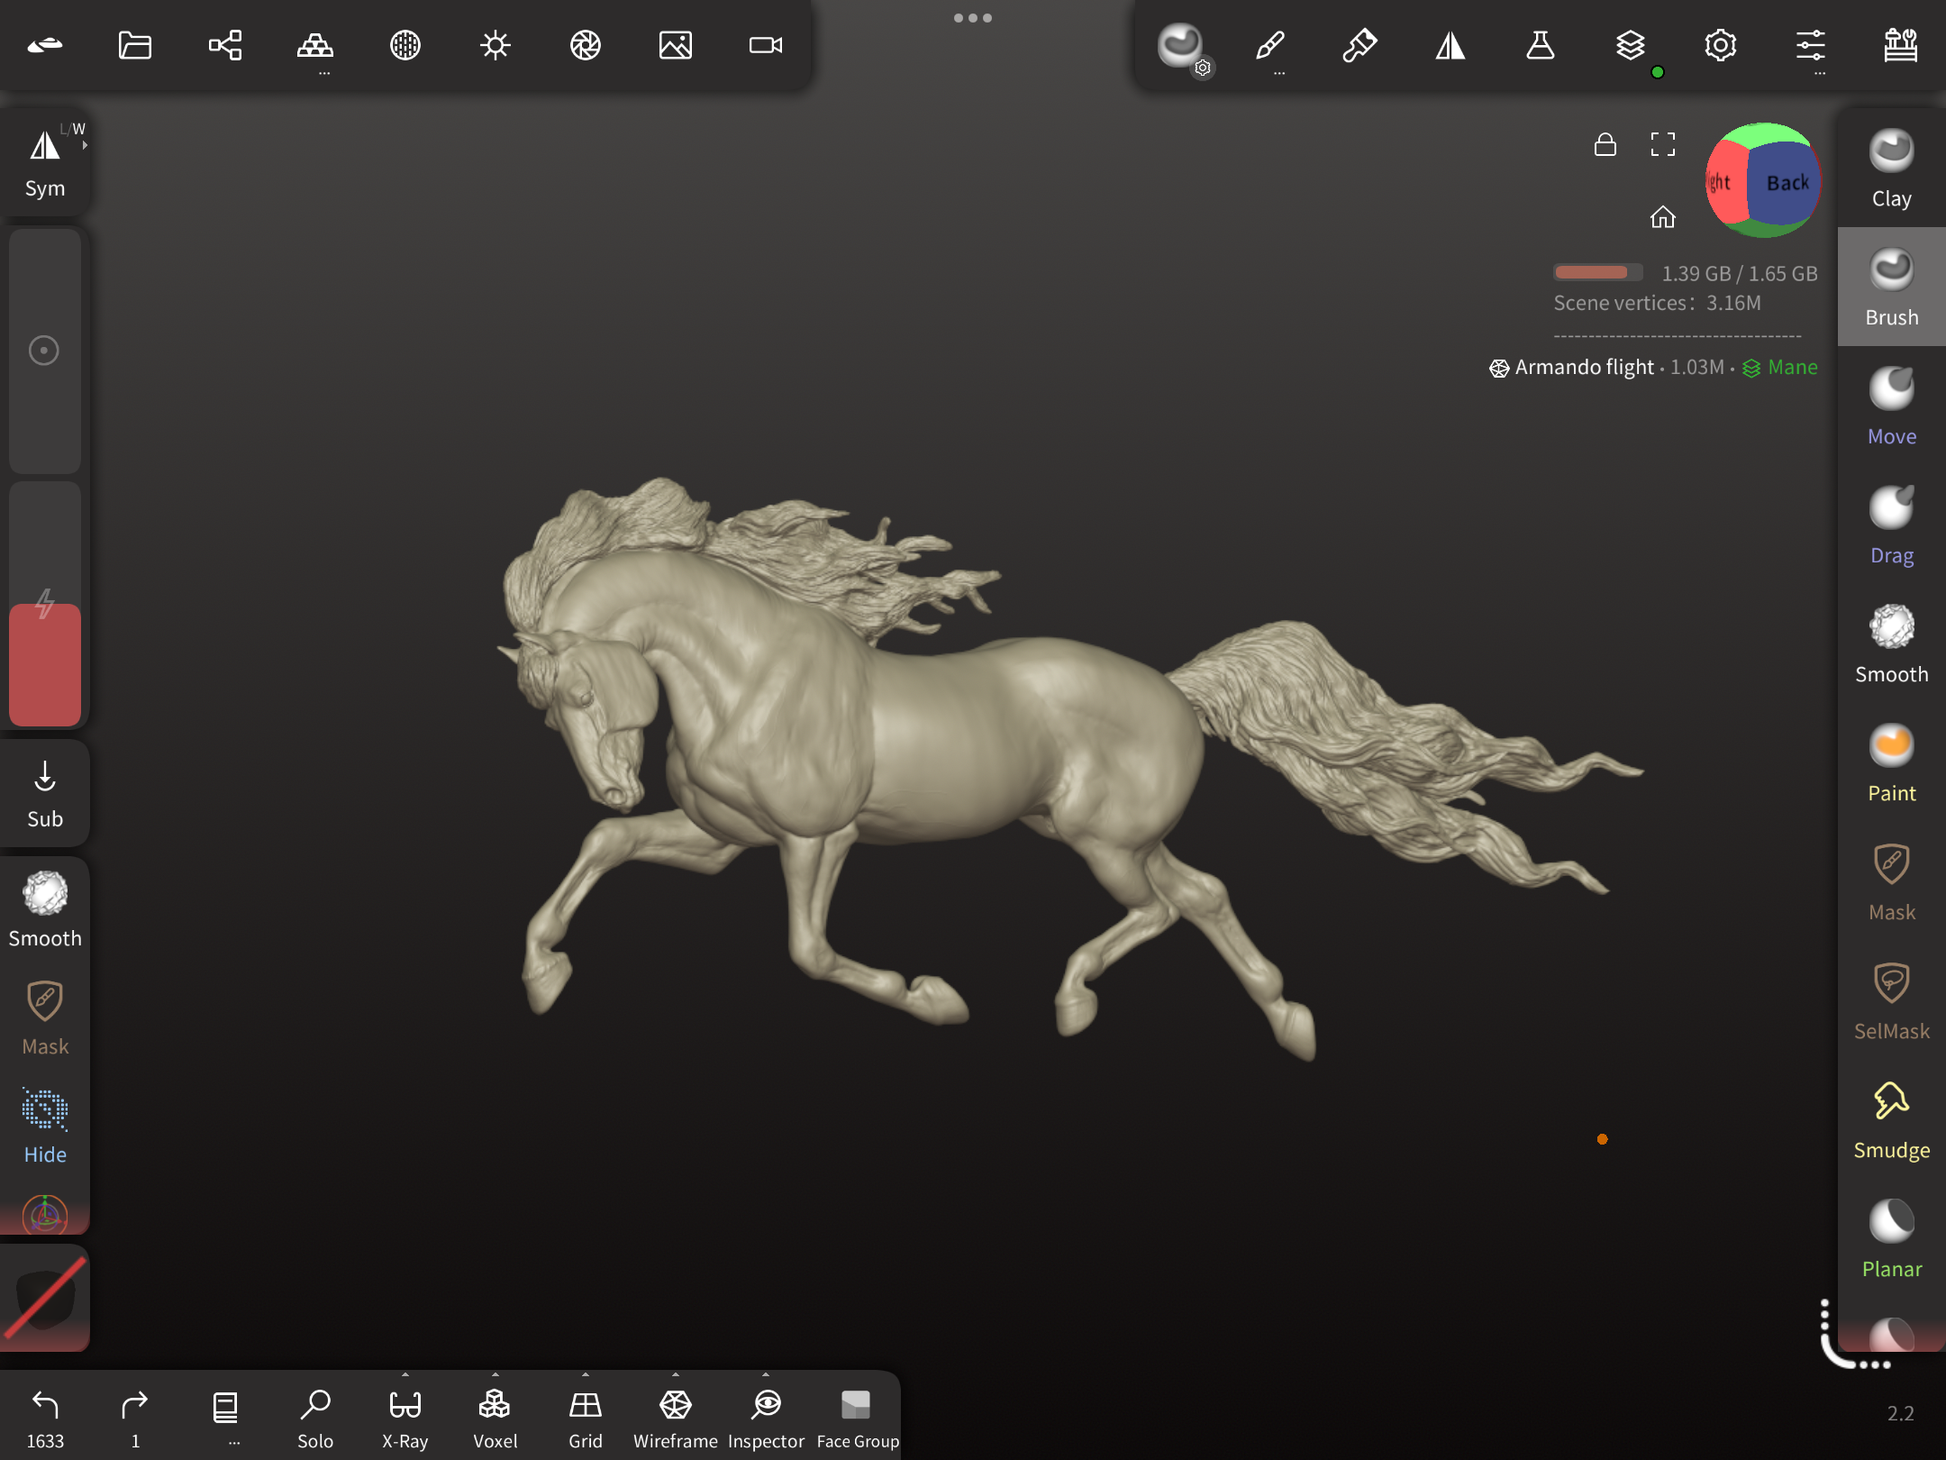Click the Solo button

[x=315, y=1416]
